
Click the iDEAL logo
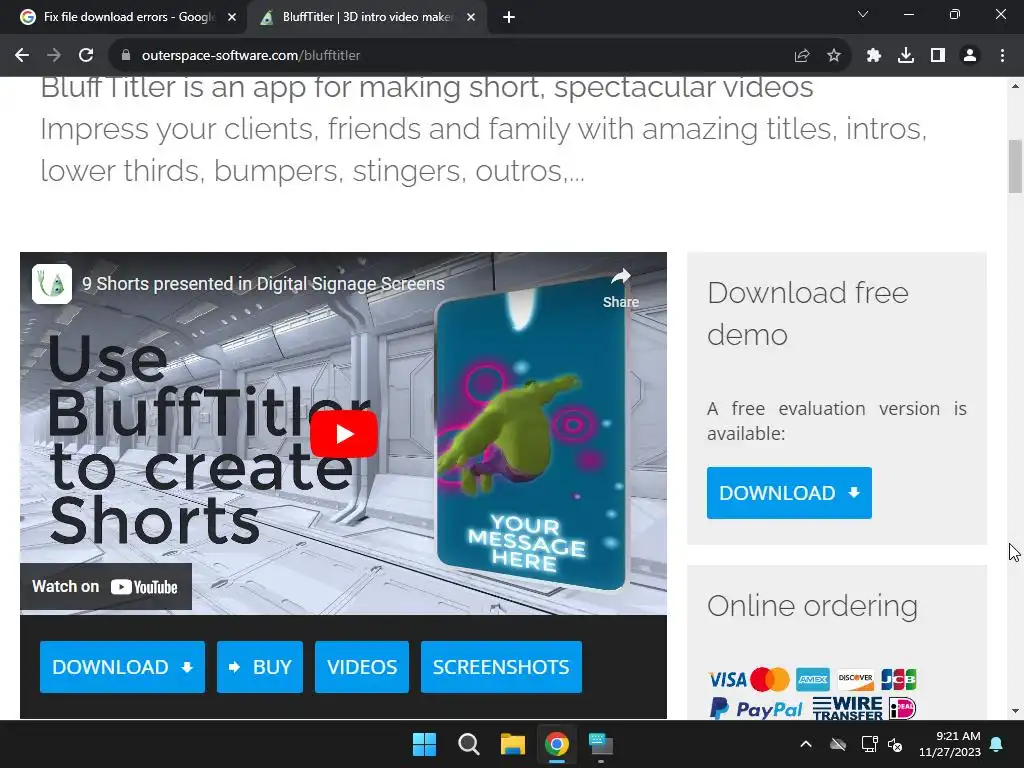pos(903,708)
